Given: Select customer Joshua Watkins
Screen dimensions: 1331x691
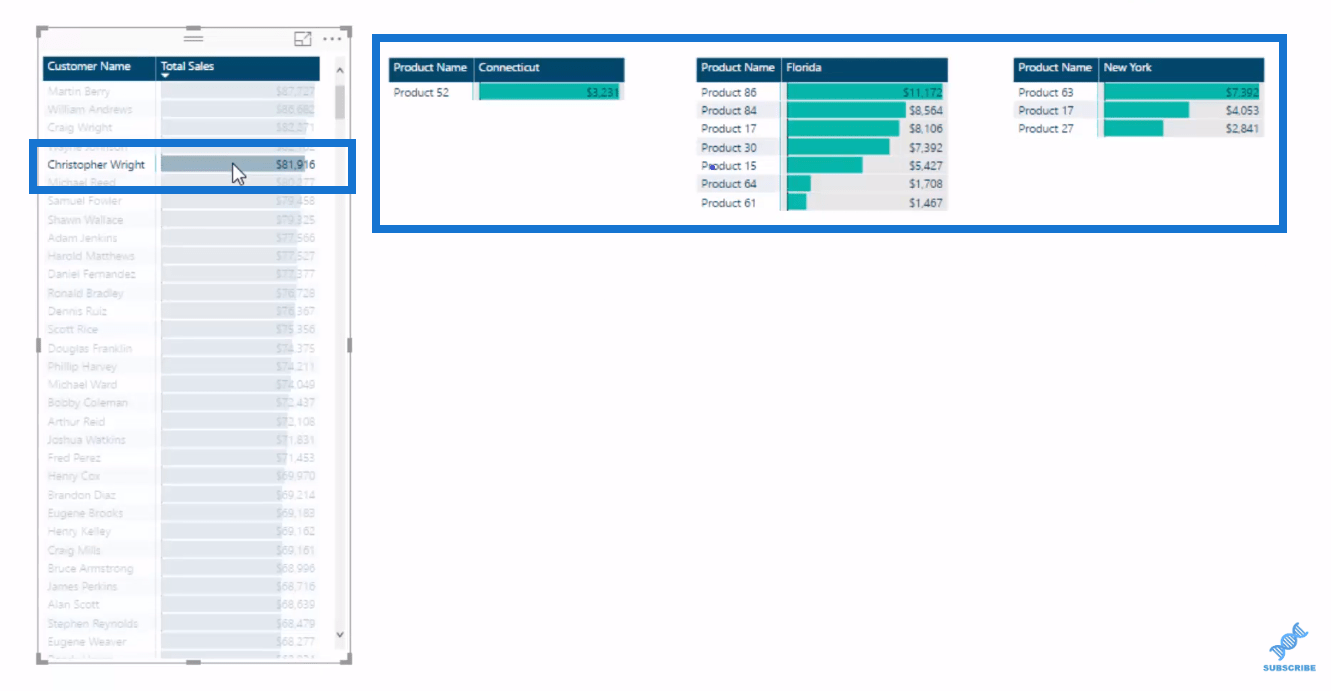Looking at the screenshot, I should pyautogui.click(x=86, y=440).
